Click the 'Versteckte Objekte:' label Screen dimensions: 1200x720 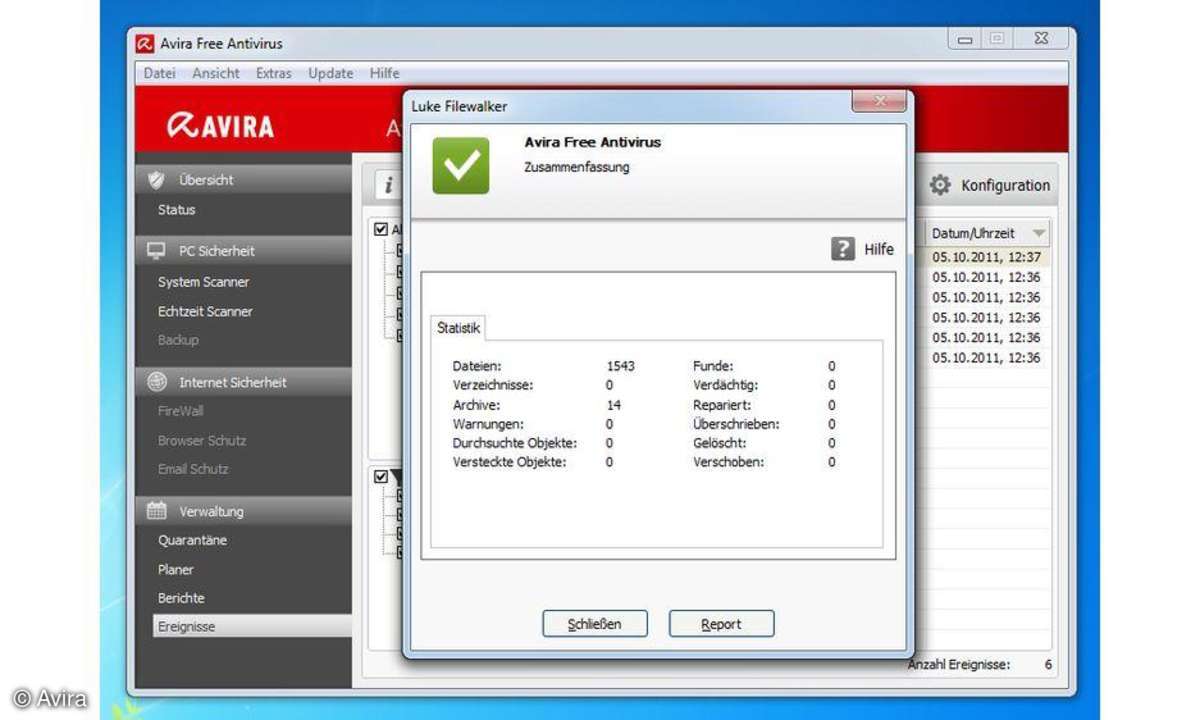pos(509,462)
